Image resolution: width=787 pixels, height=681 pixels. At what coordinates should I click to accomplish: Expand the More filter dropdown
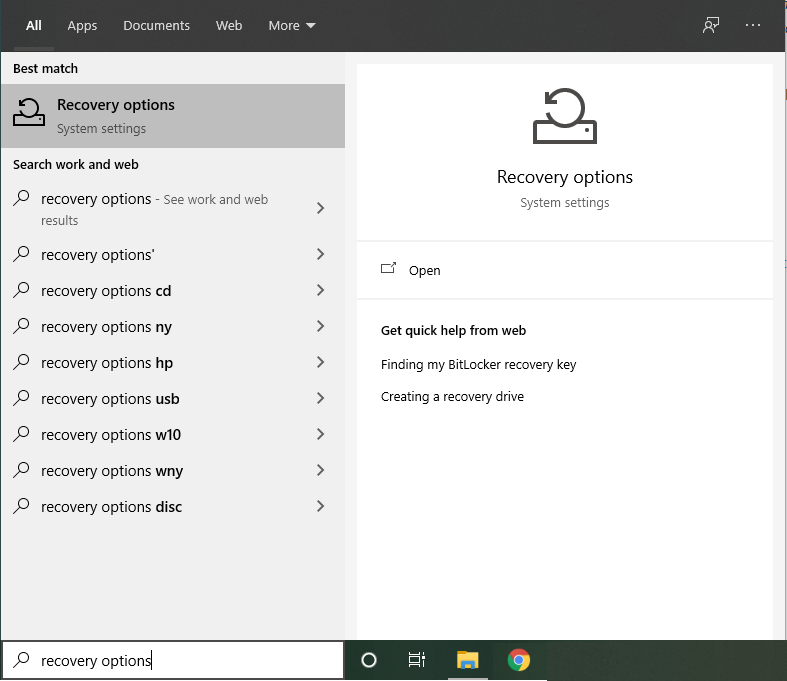pos(291,26)
